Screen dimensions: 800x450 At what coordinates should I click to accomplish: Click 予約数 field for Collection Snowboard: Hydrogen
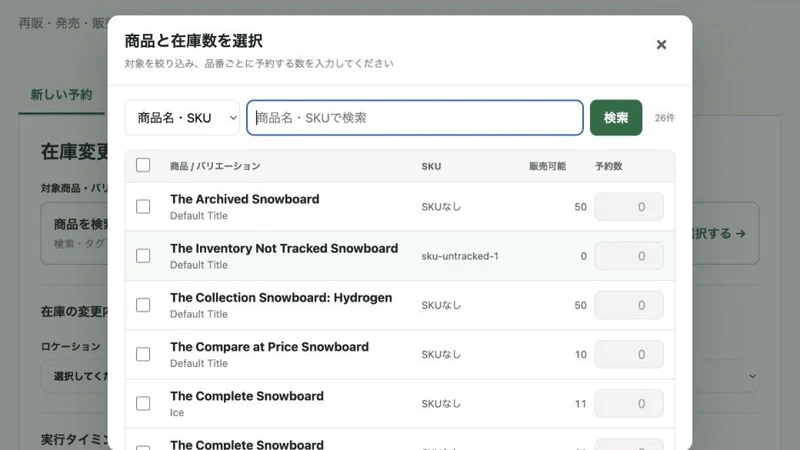click(629, 305)
